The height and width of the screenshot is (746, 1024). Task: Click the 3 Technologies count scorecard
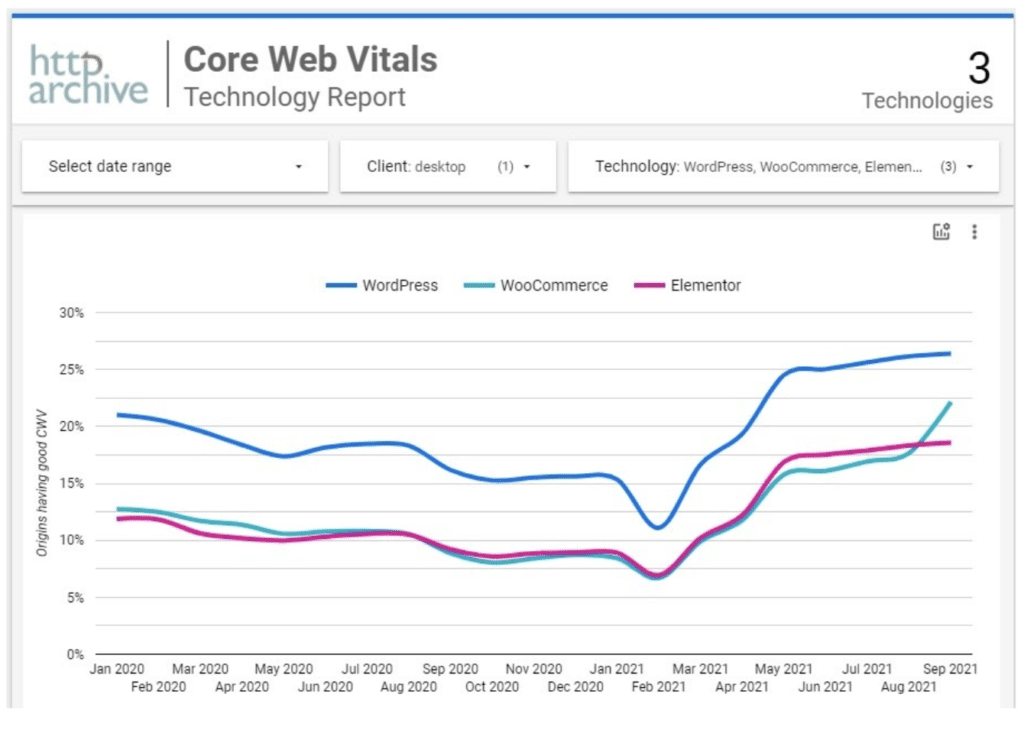pos(927,82)
